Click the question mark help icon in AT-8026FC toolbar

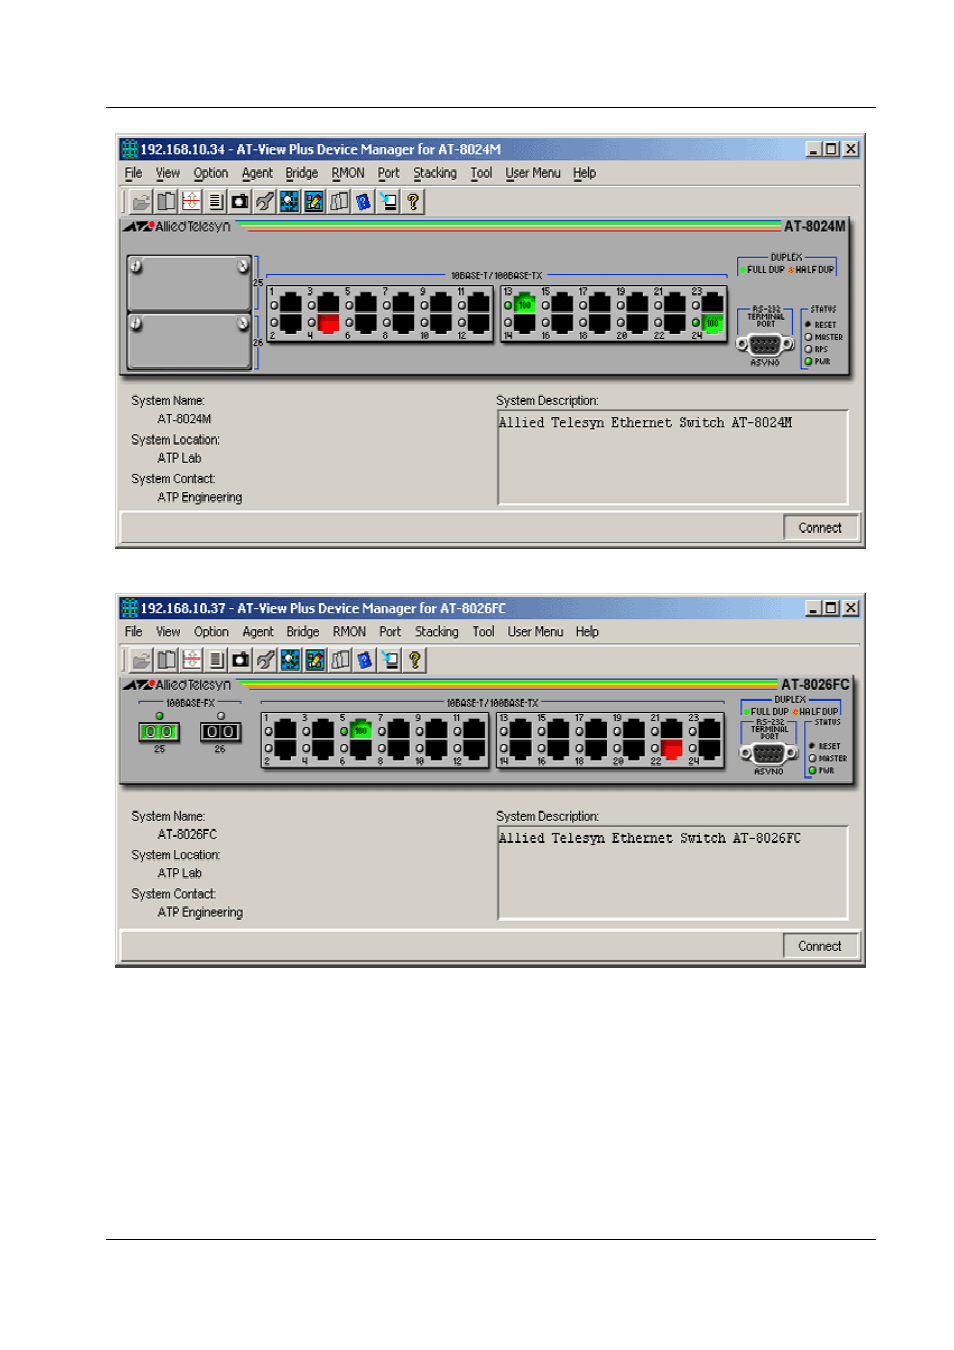tap(414, 660)
